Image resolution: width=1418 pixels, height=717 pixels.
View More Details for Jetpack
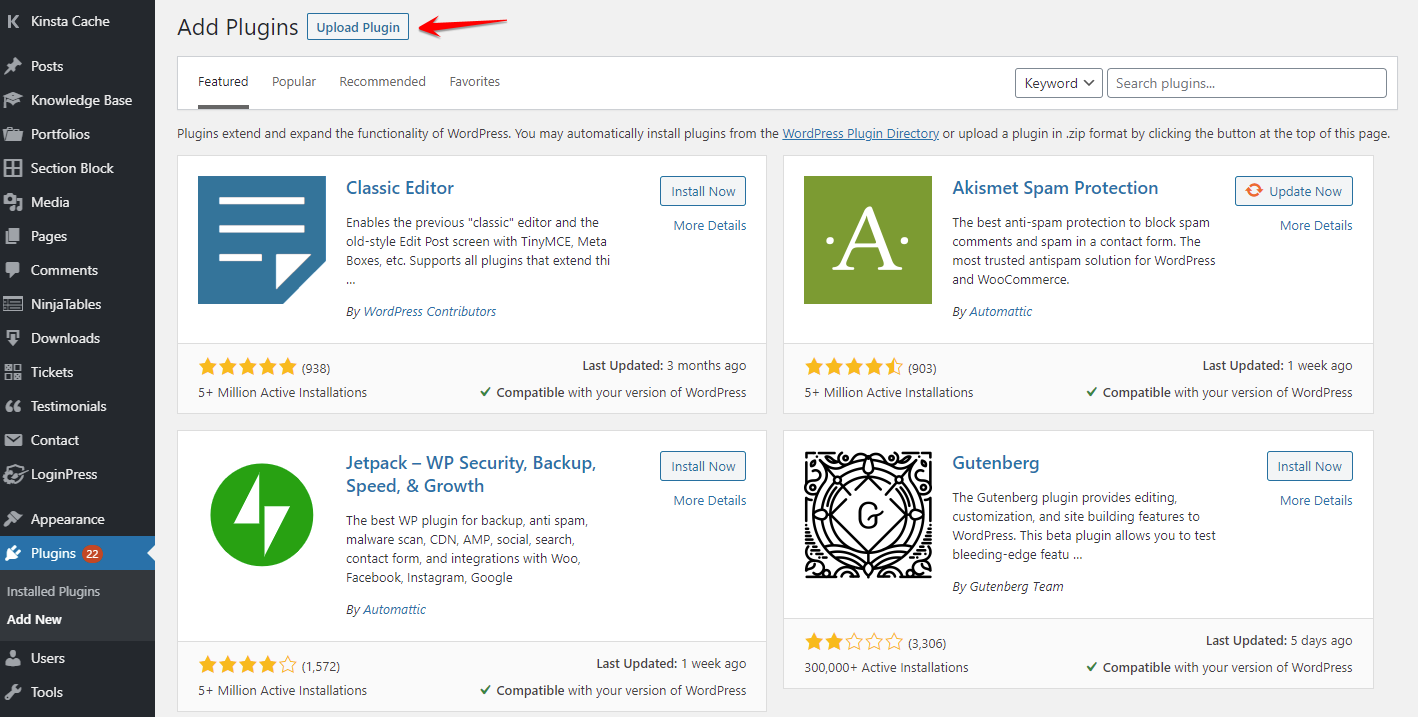pos(710,500)
